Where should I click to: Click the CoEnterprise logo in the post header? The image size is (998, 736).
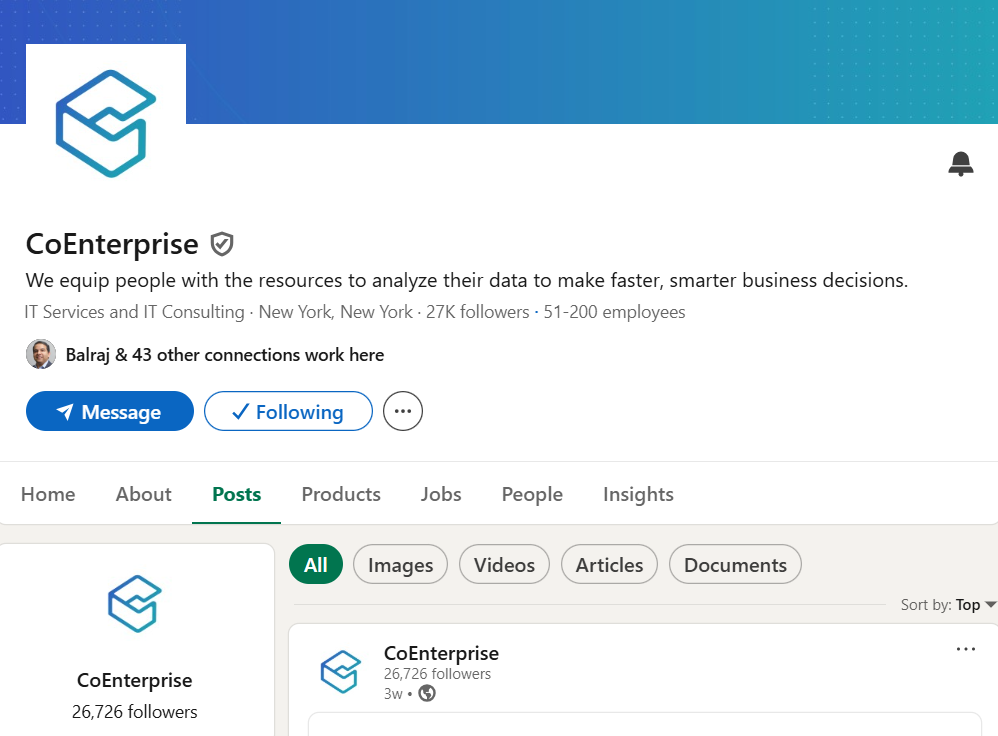[341, 672]
